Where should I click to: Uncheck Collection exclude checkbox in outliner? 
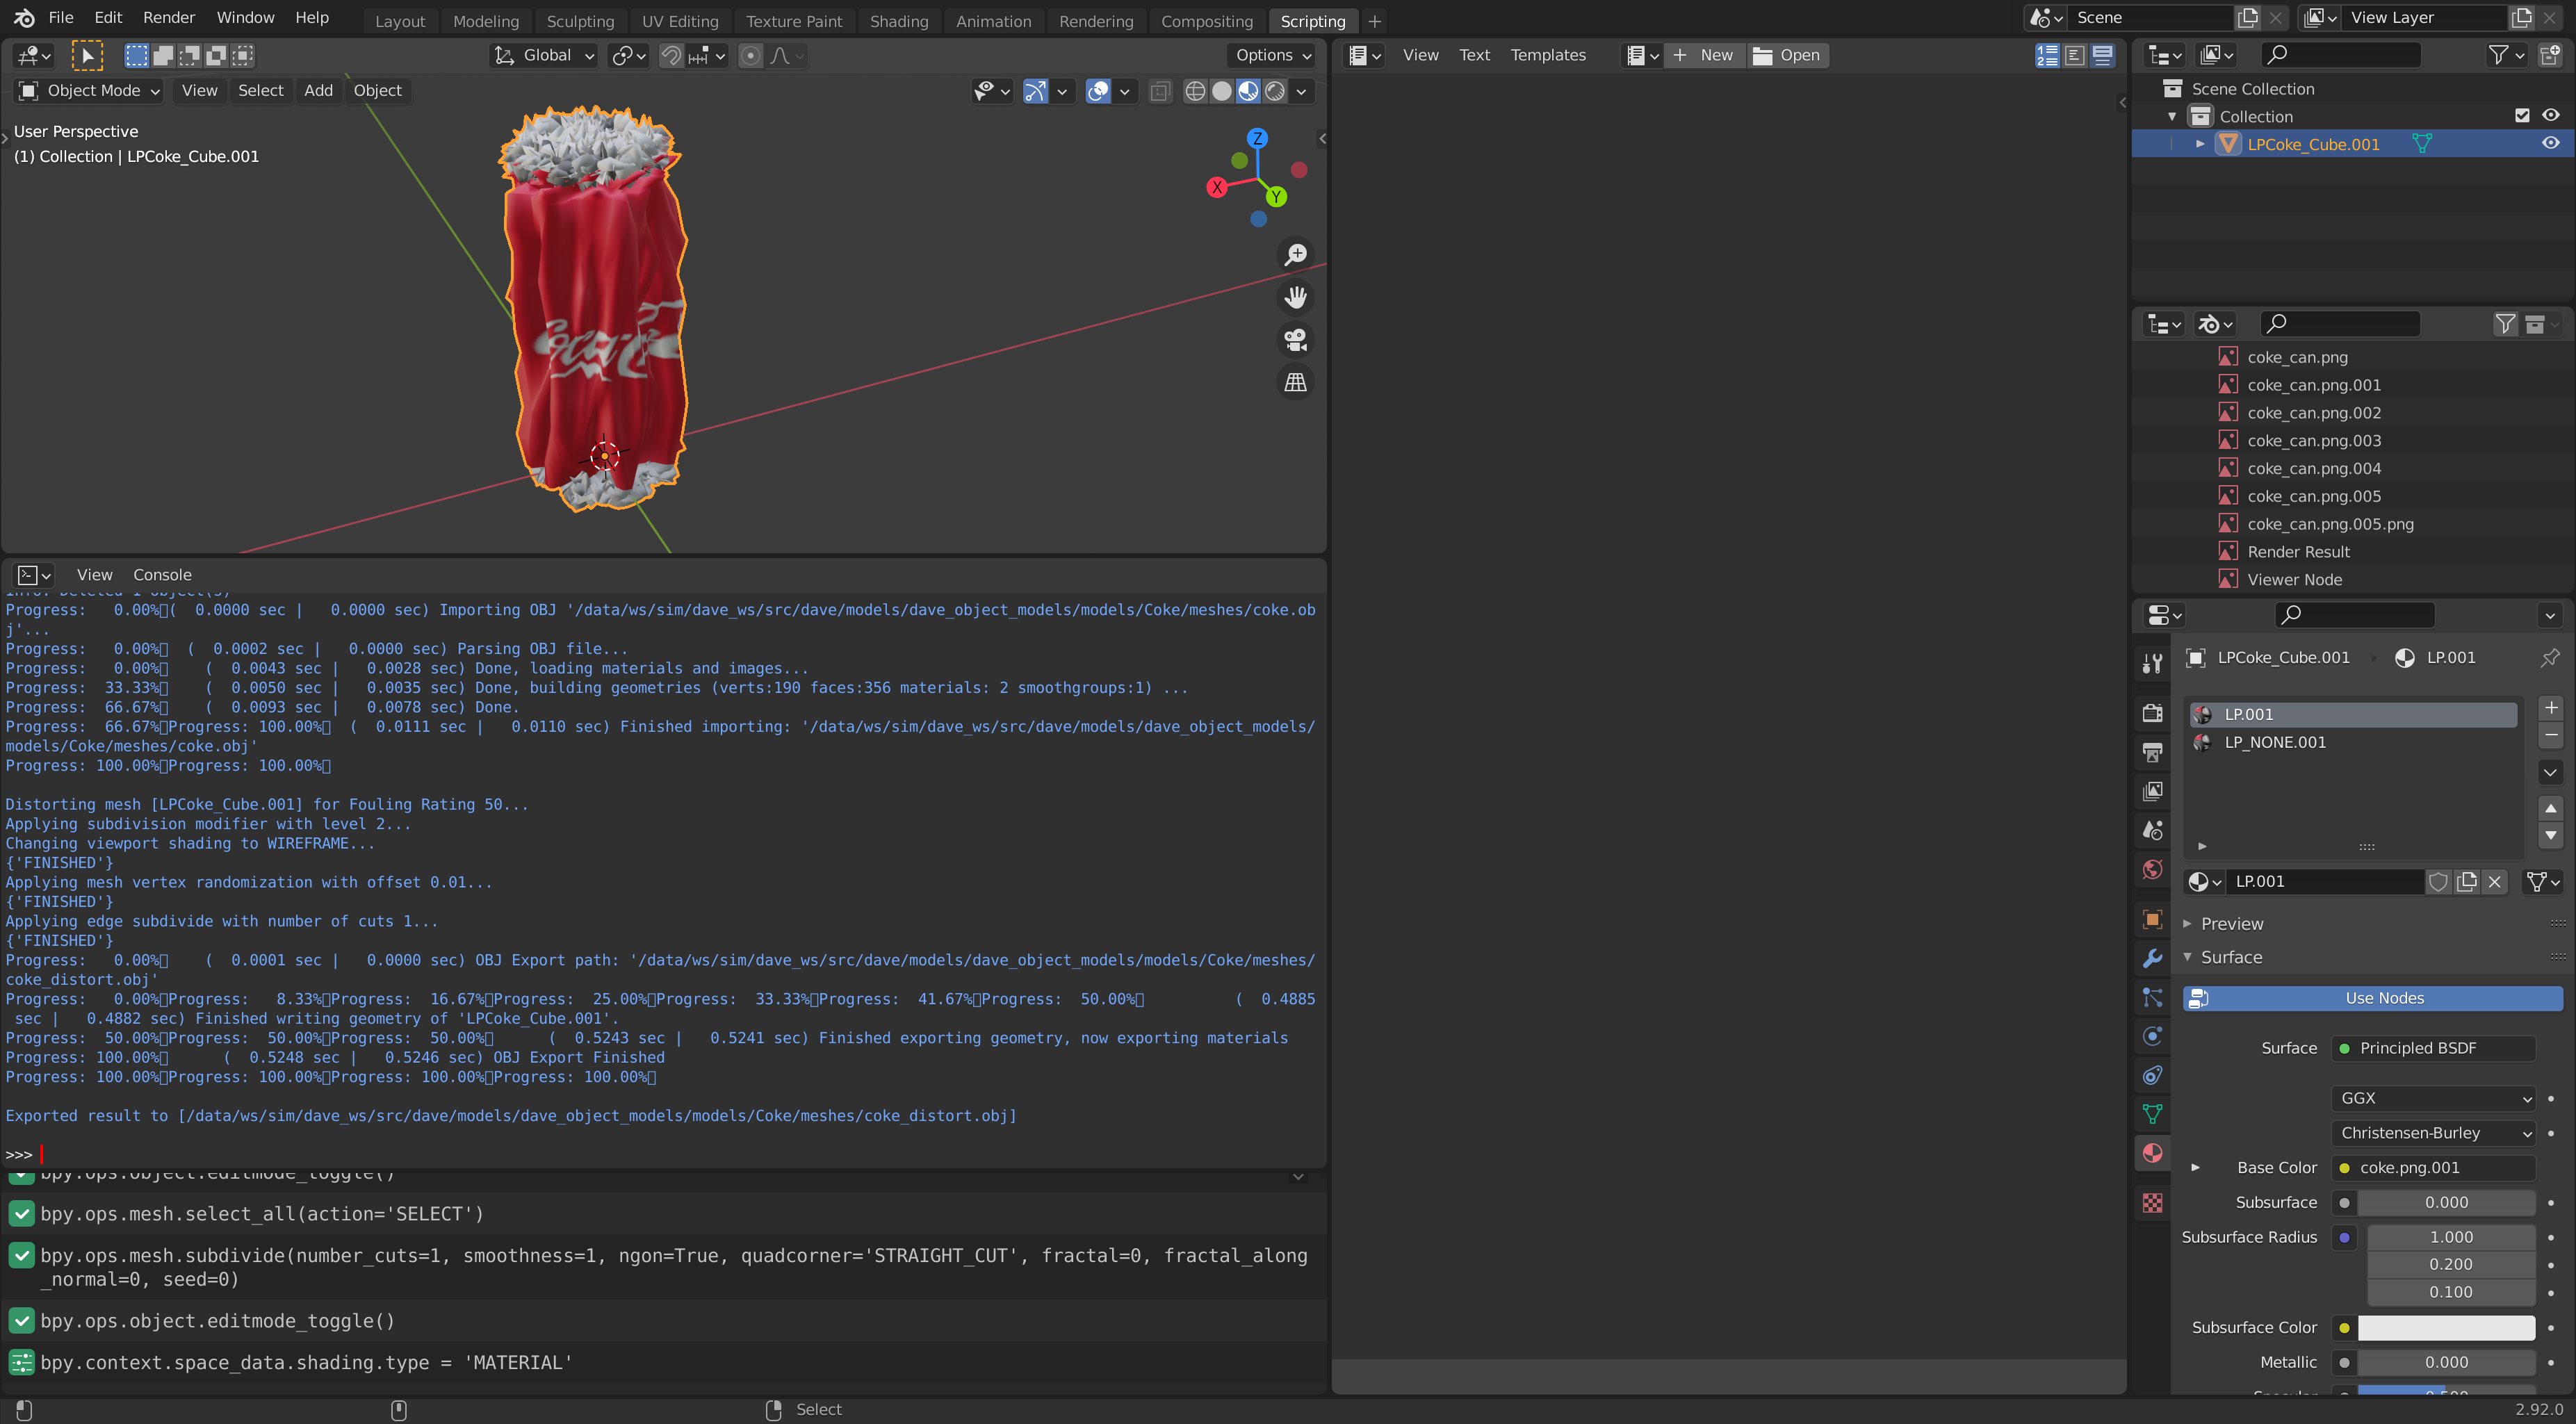2522,116
